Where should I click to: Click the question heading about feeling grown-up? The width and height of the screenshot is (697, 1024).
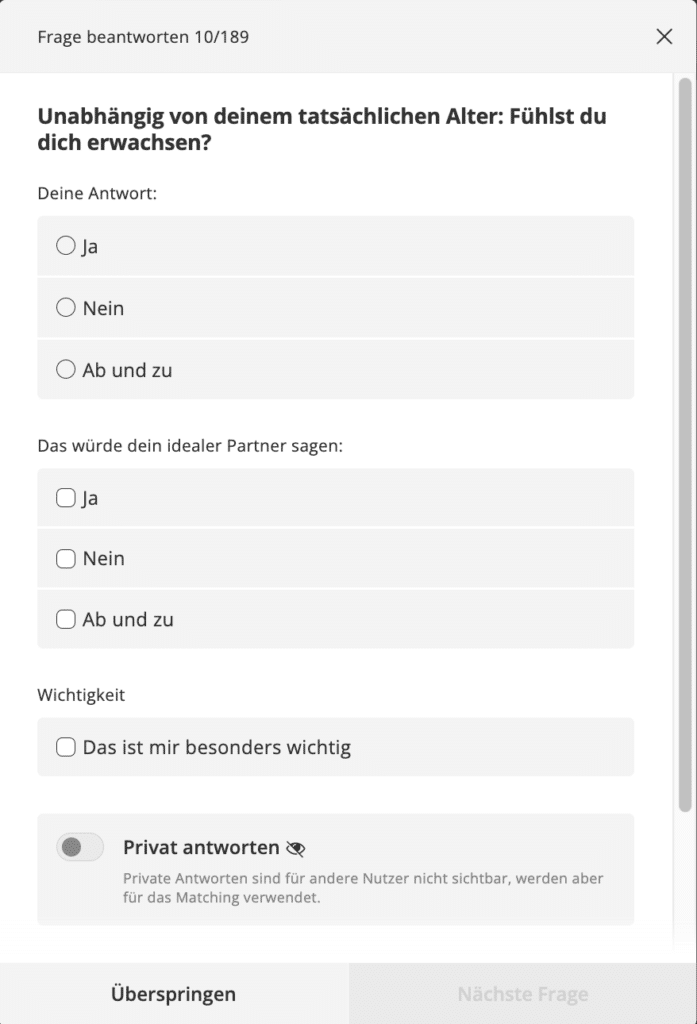[322, 129]
